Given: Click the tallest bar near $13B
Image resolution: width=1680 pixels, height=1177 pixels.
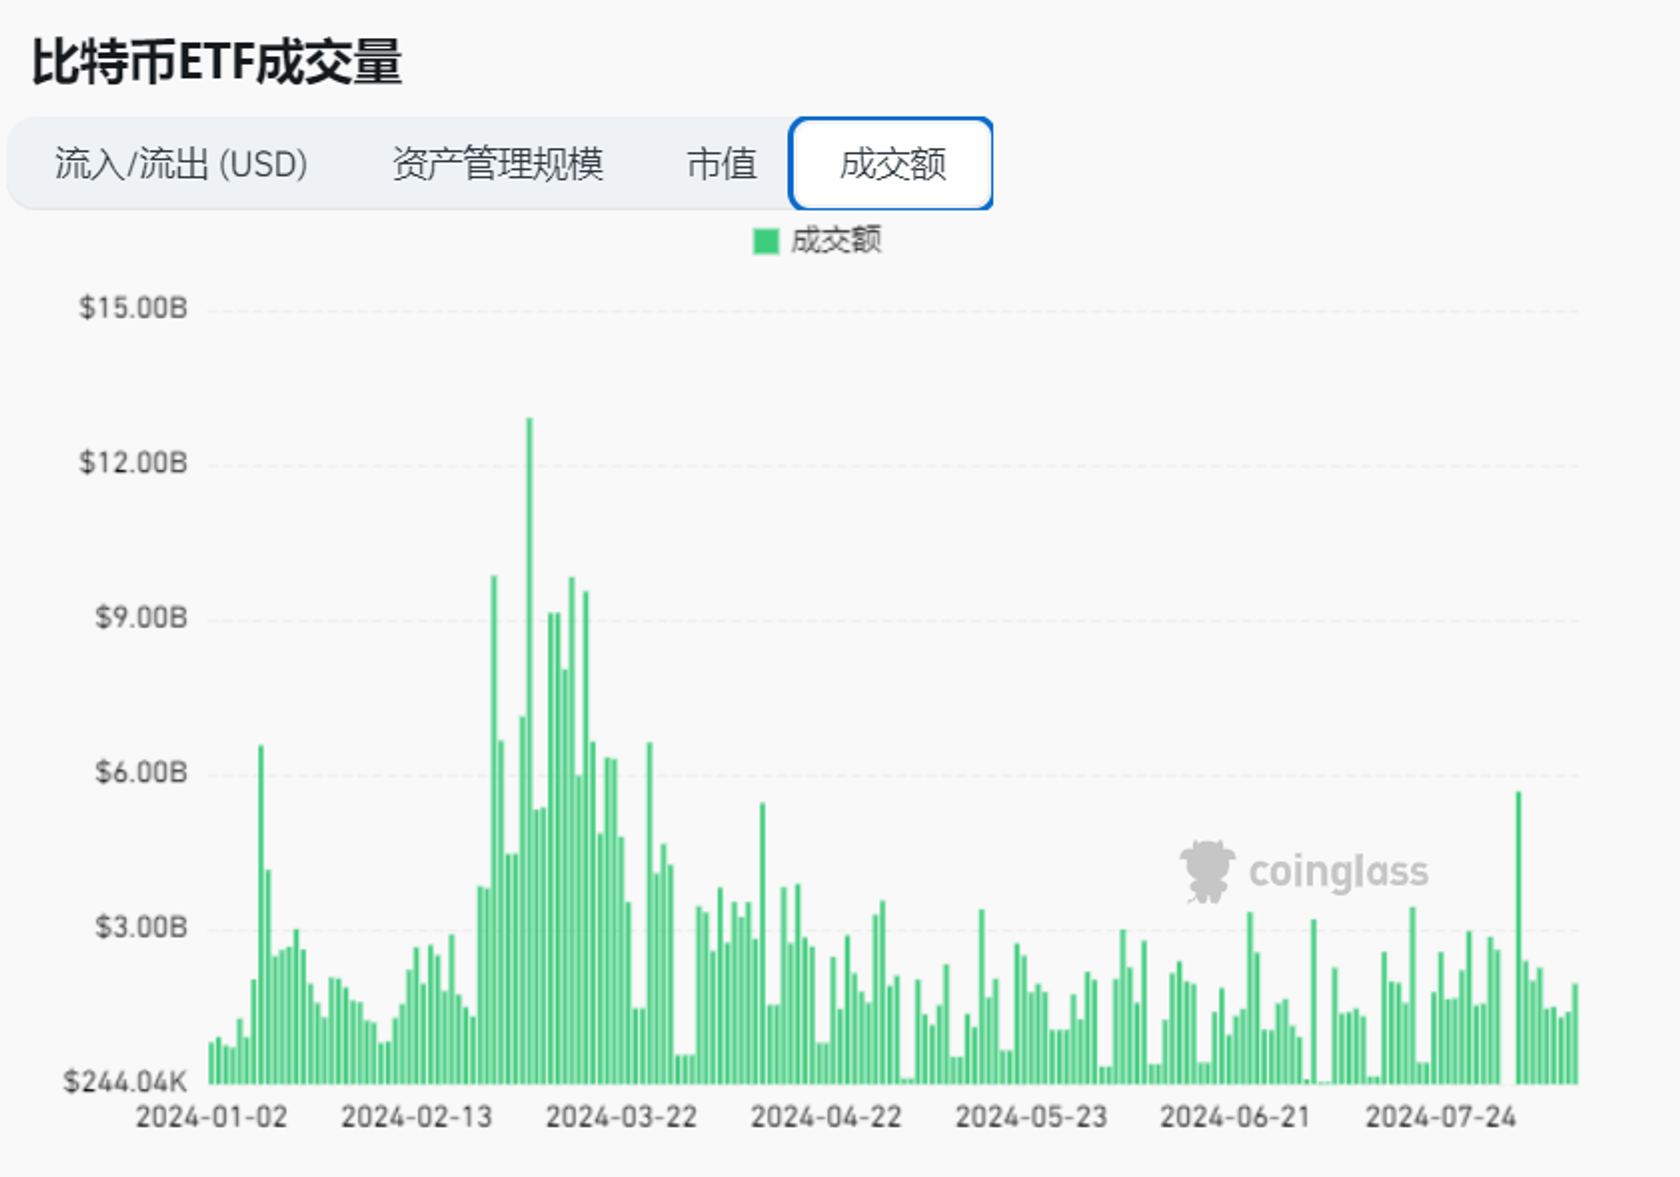Looking at the screenshot, I should (x=529, y=751).
